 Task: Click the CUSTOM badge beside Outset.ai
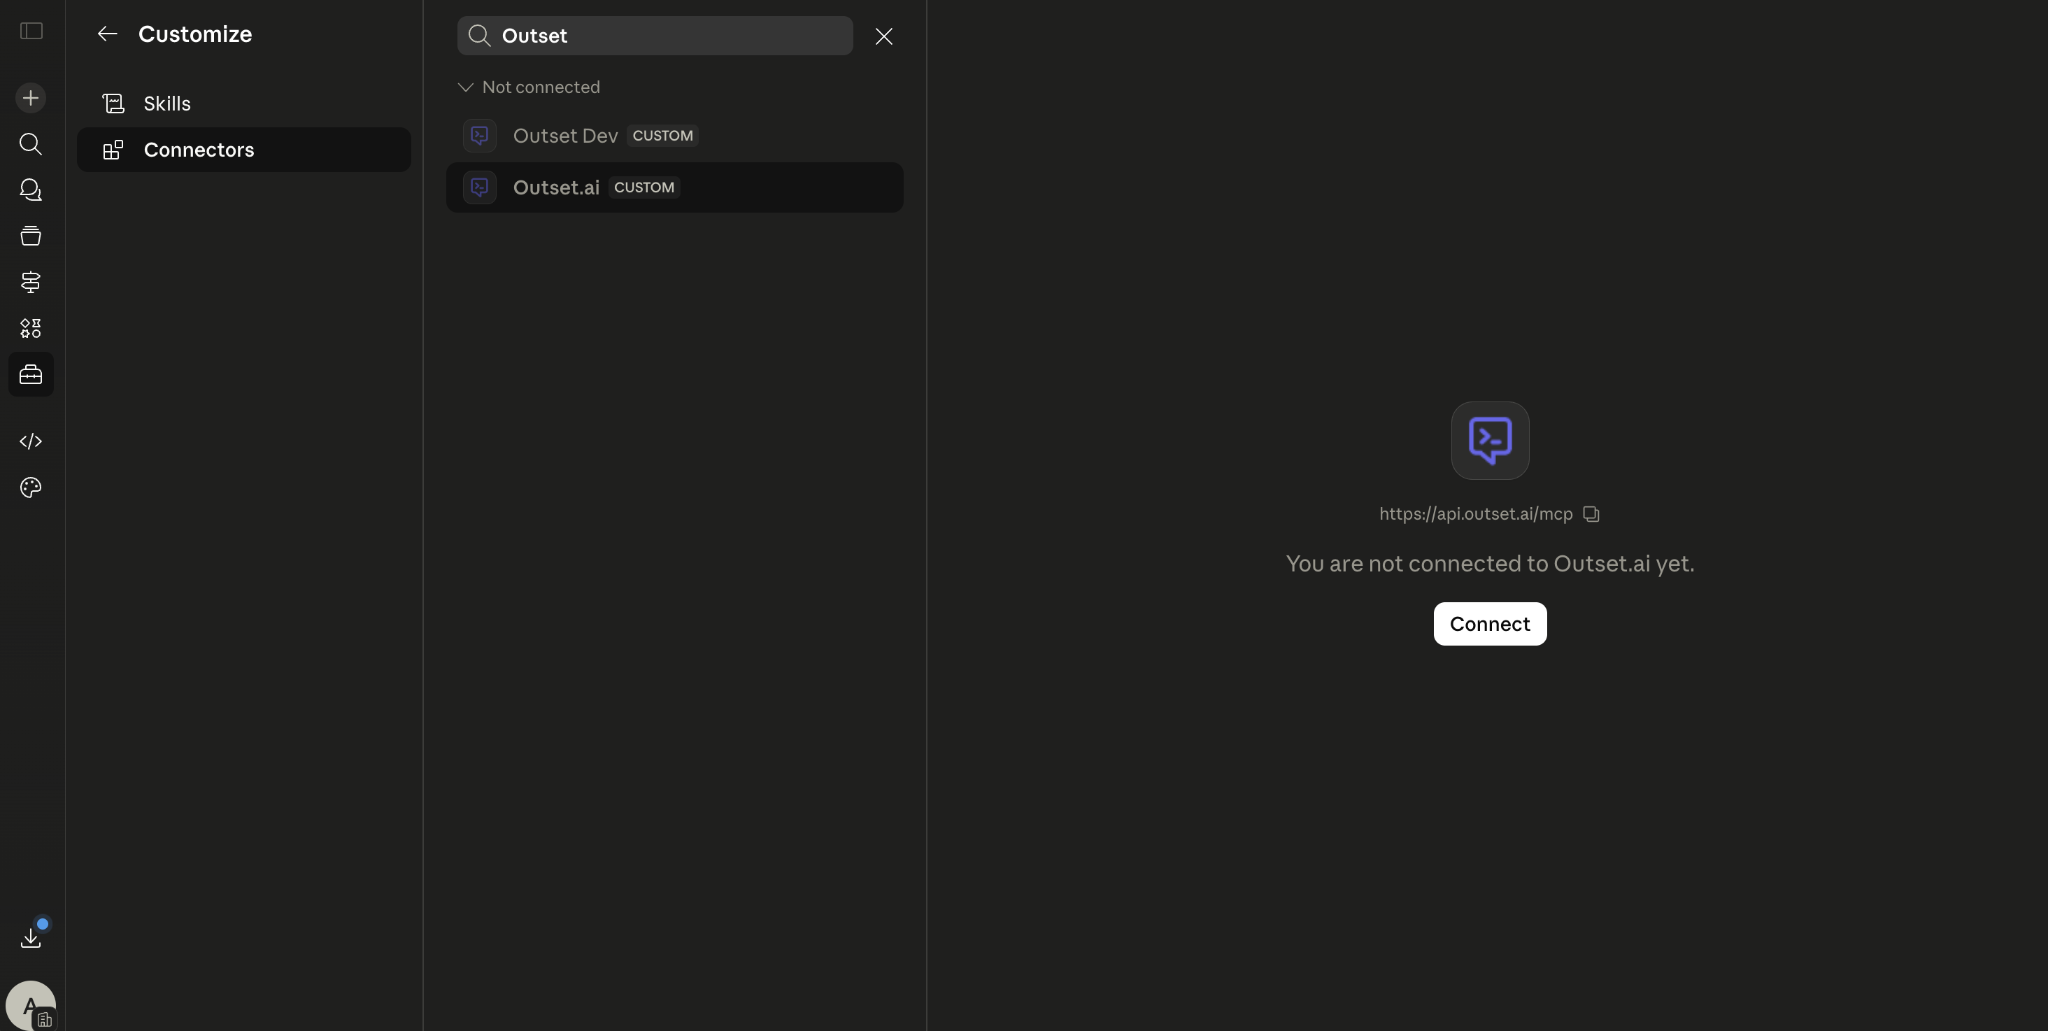click(x=644, y=187)
